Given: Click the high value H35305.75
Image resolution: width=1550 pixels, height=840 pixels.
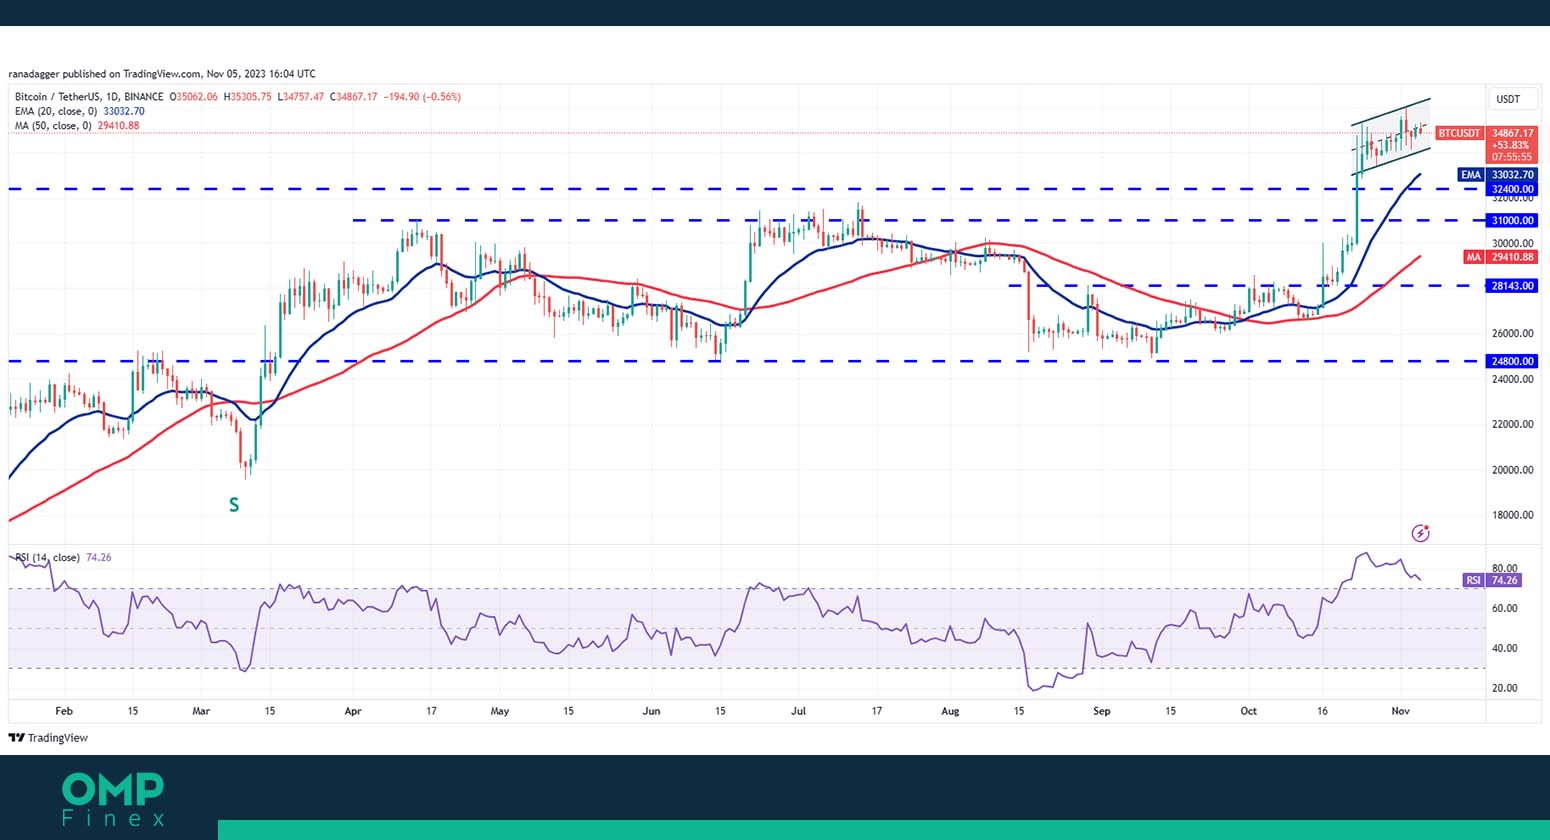Looking at the screenshot, I should [x=248, y=97].
